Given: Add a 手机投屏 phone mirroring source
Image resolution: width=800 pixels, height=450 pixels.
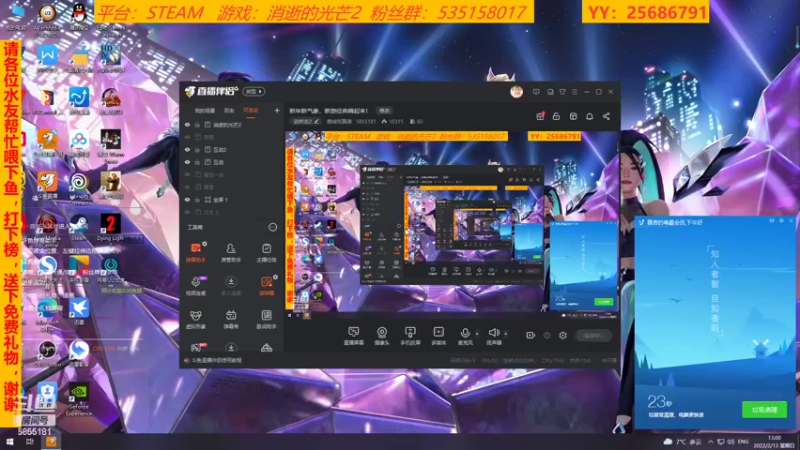Looking at the screenshot, I should click(410, 336).
